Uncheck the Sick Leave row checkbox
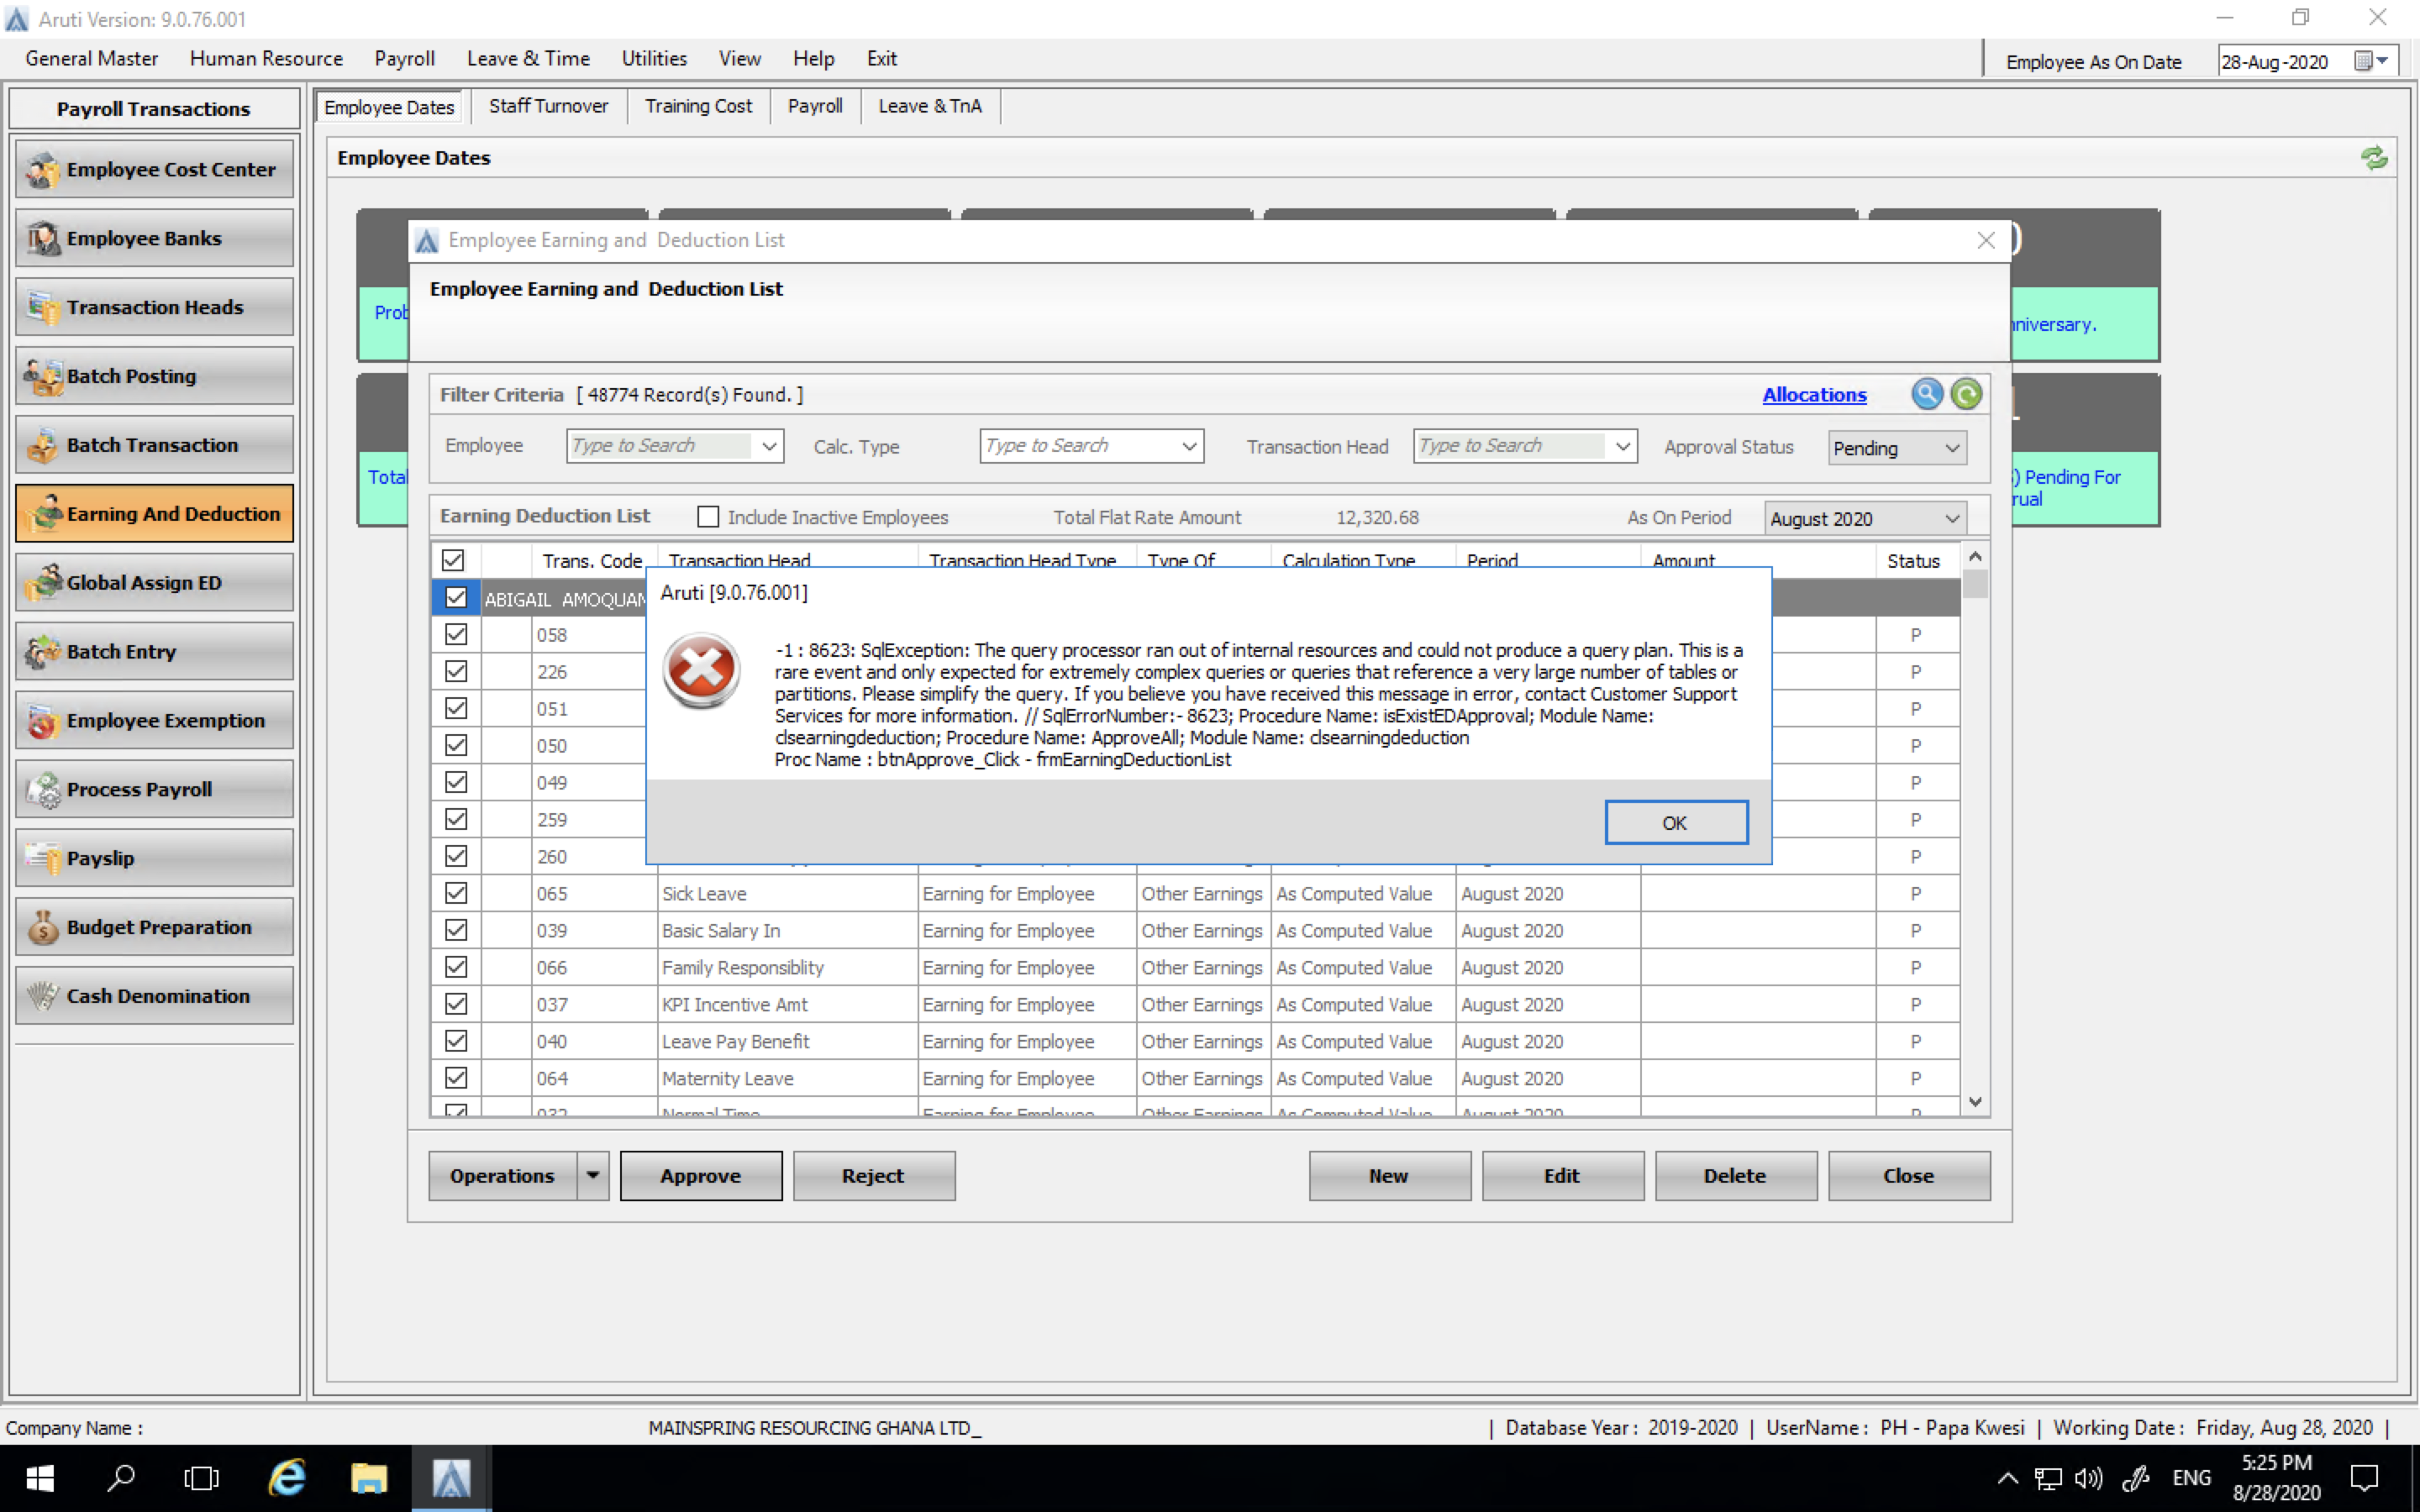The height and width of the screenshot is (1512, 2420). click(456, 892)
